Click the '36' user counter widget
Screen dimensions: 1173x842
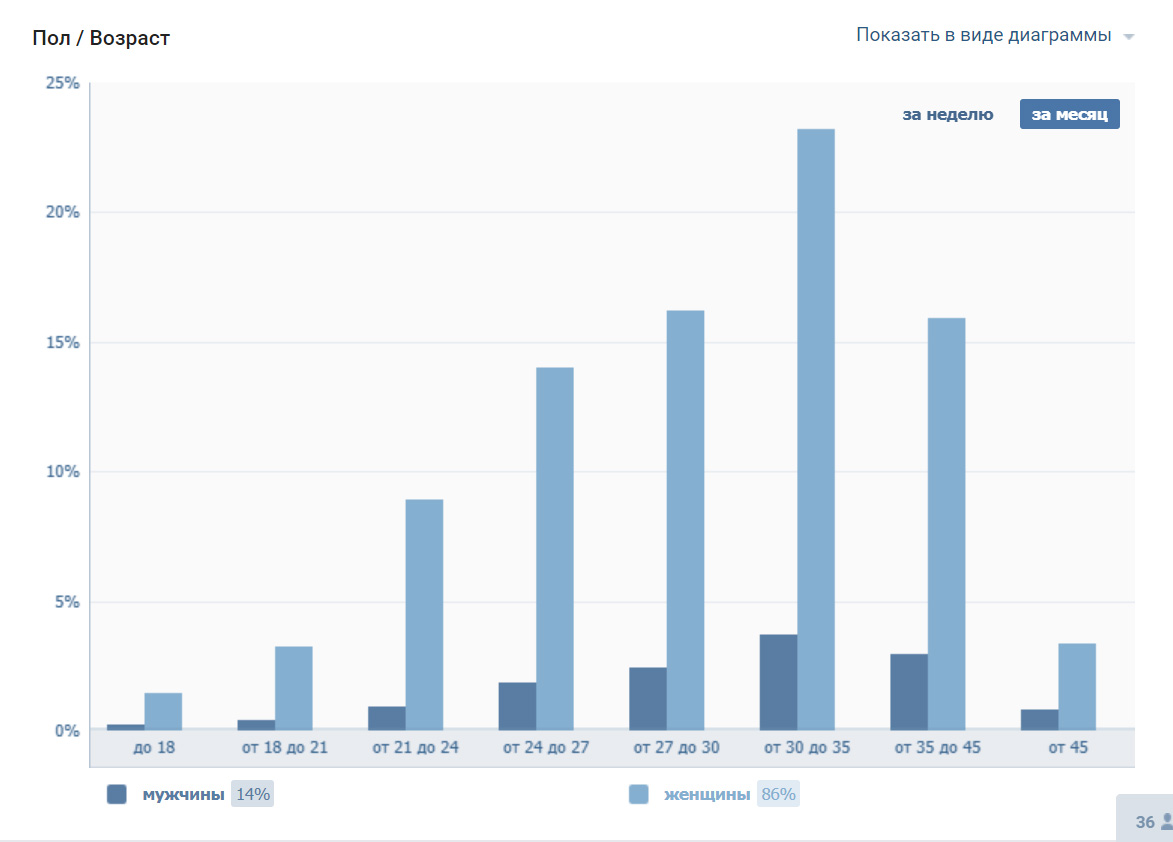(x=1145, y=819)
